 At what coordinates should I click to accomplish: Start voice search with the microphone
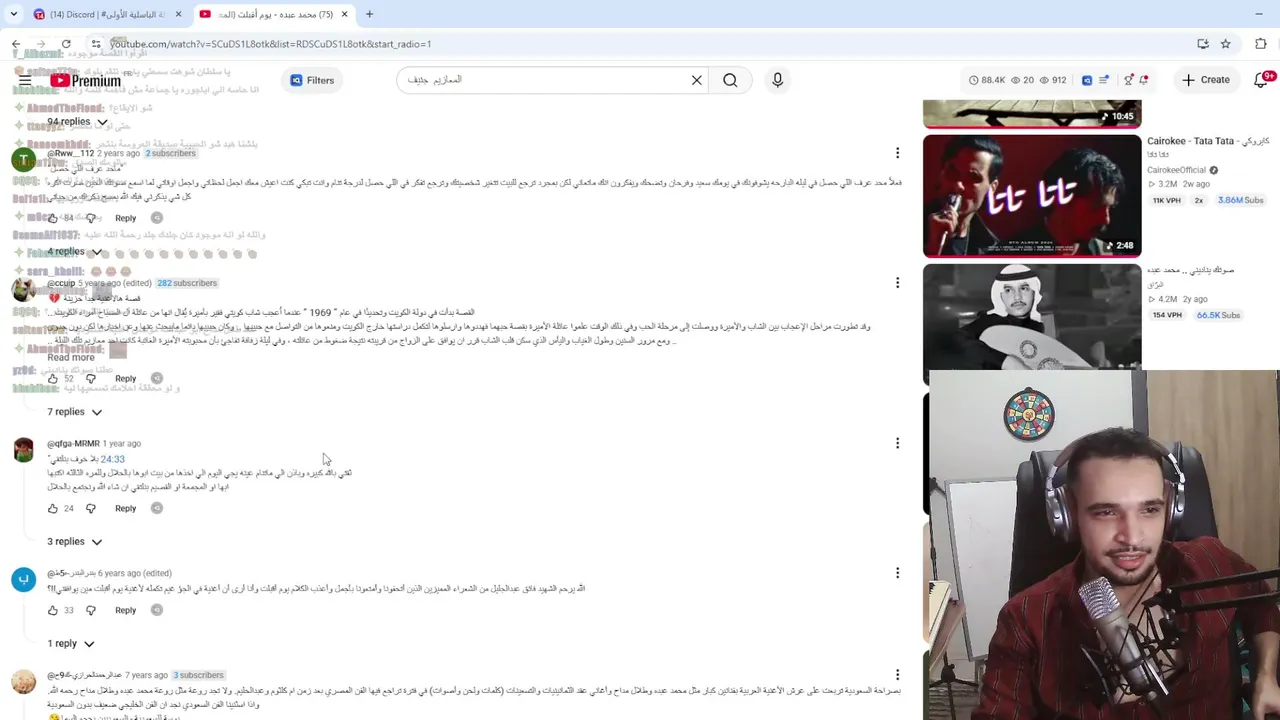pyautogui.click(x=777, y=80)
